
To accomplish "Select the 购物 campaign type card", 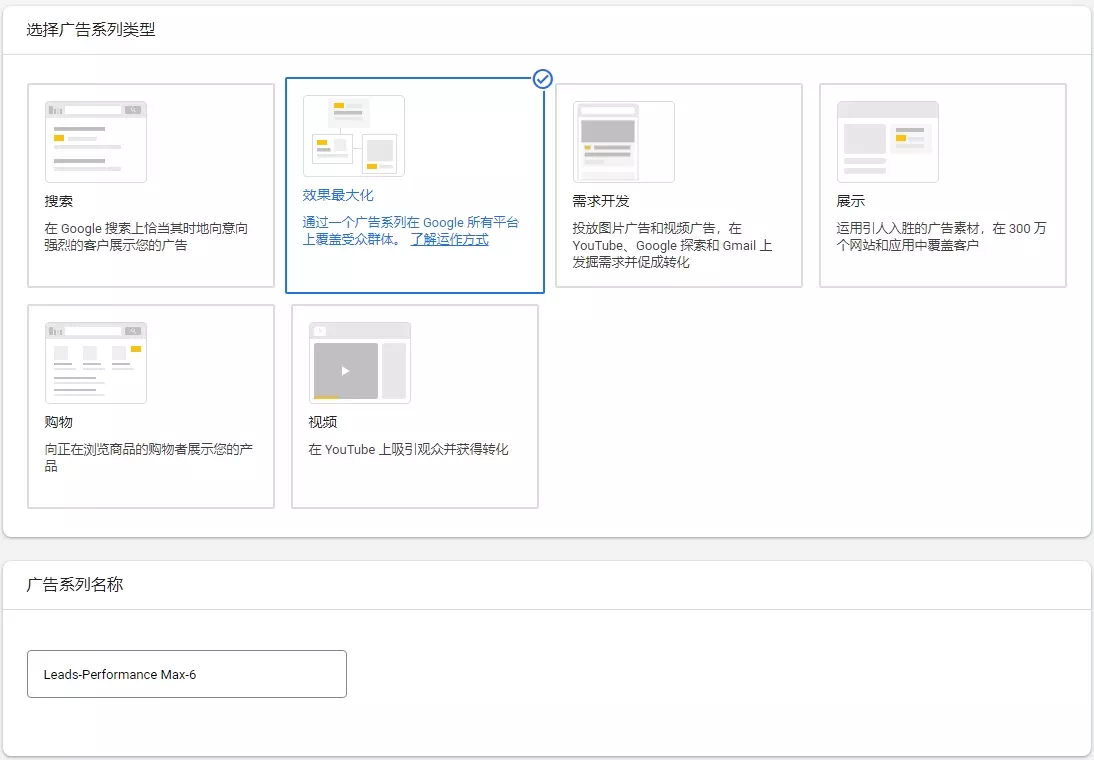I will click(x=151, y=406).
